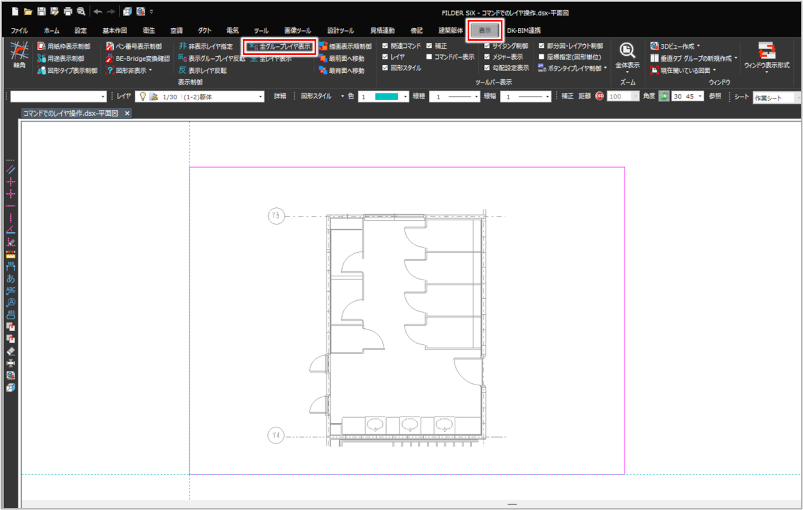The width and height of the screenshot is (803, 510).
Task: Uncheck the メジャー表示 checkbox
Action: point(486,57)
